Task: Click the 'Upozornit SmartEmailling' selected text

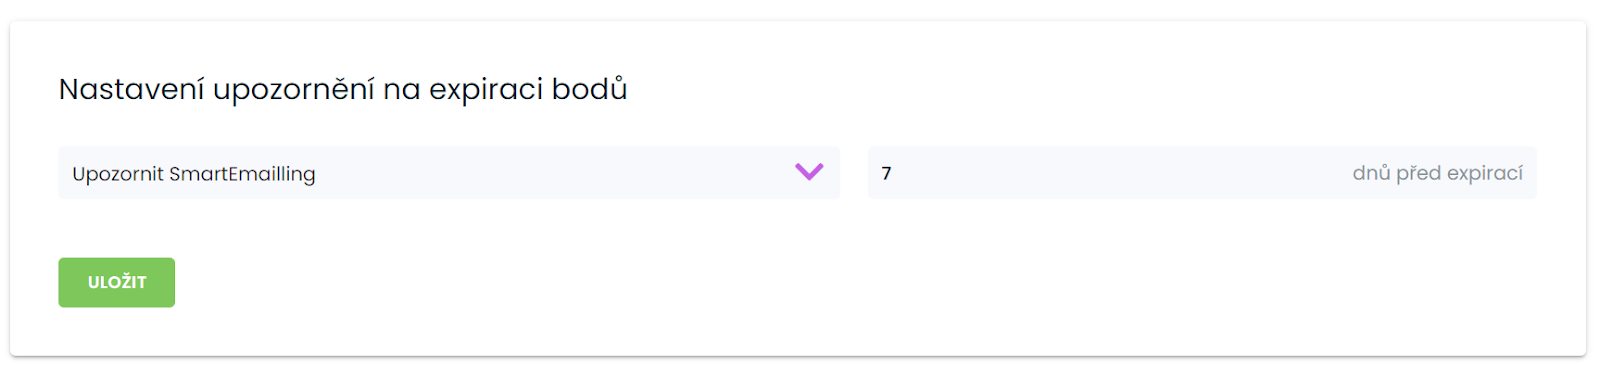Action: point(194,174)
